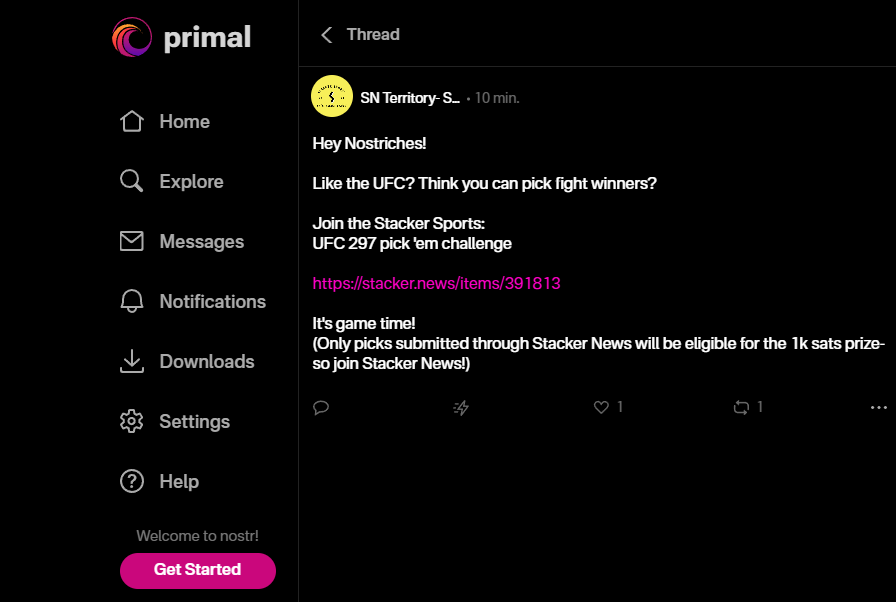Click the Home house icon

[131, 122]
